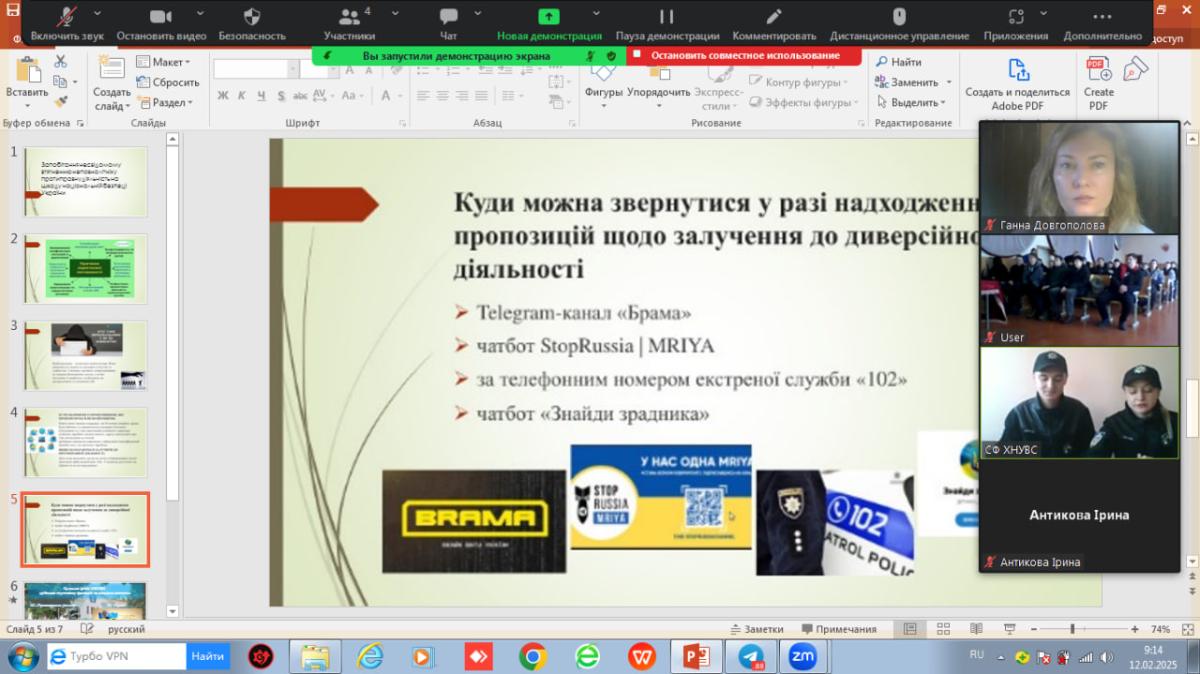Adjust the zoom slider in status bar
This screenshot has width=1200, height=674.
[x=1072, y=629]
